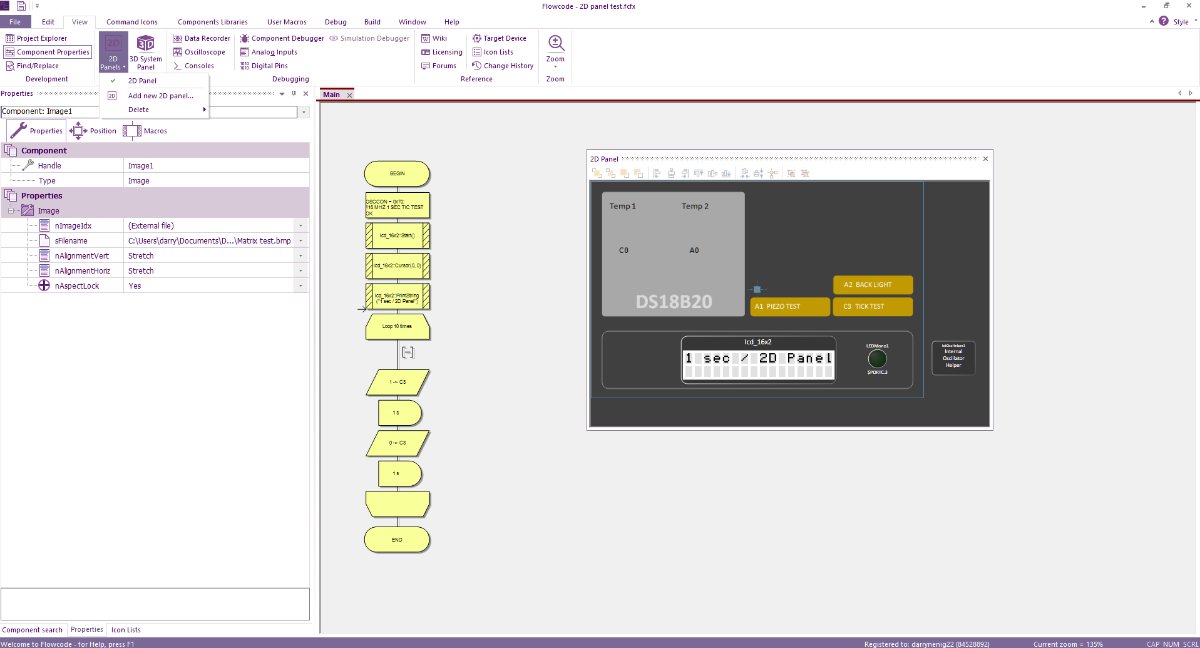This screenshot has width=1200, height=648.
Task: Select the green LED component
Action: [877, 359]
